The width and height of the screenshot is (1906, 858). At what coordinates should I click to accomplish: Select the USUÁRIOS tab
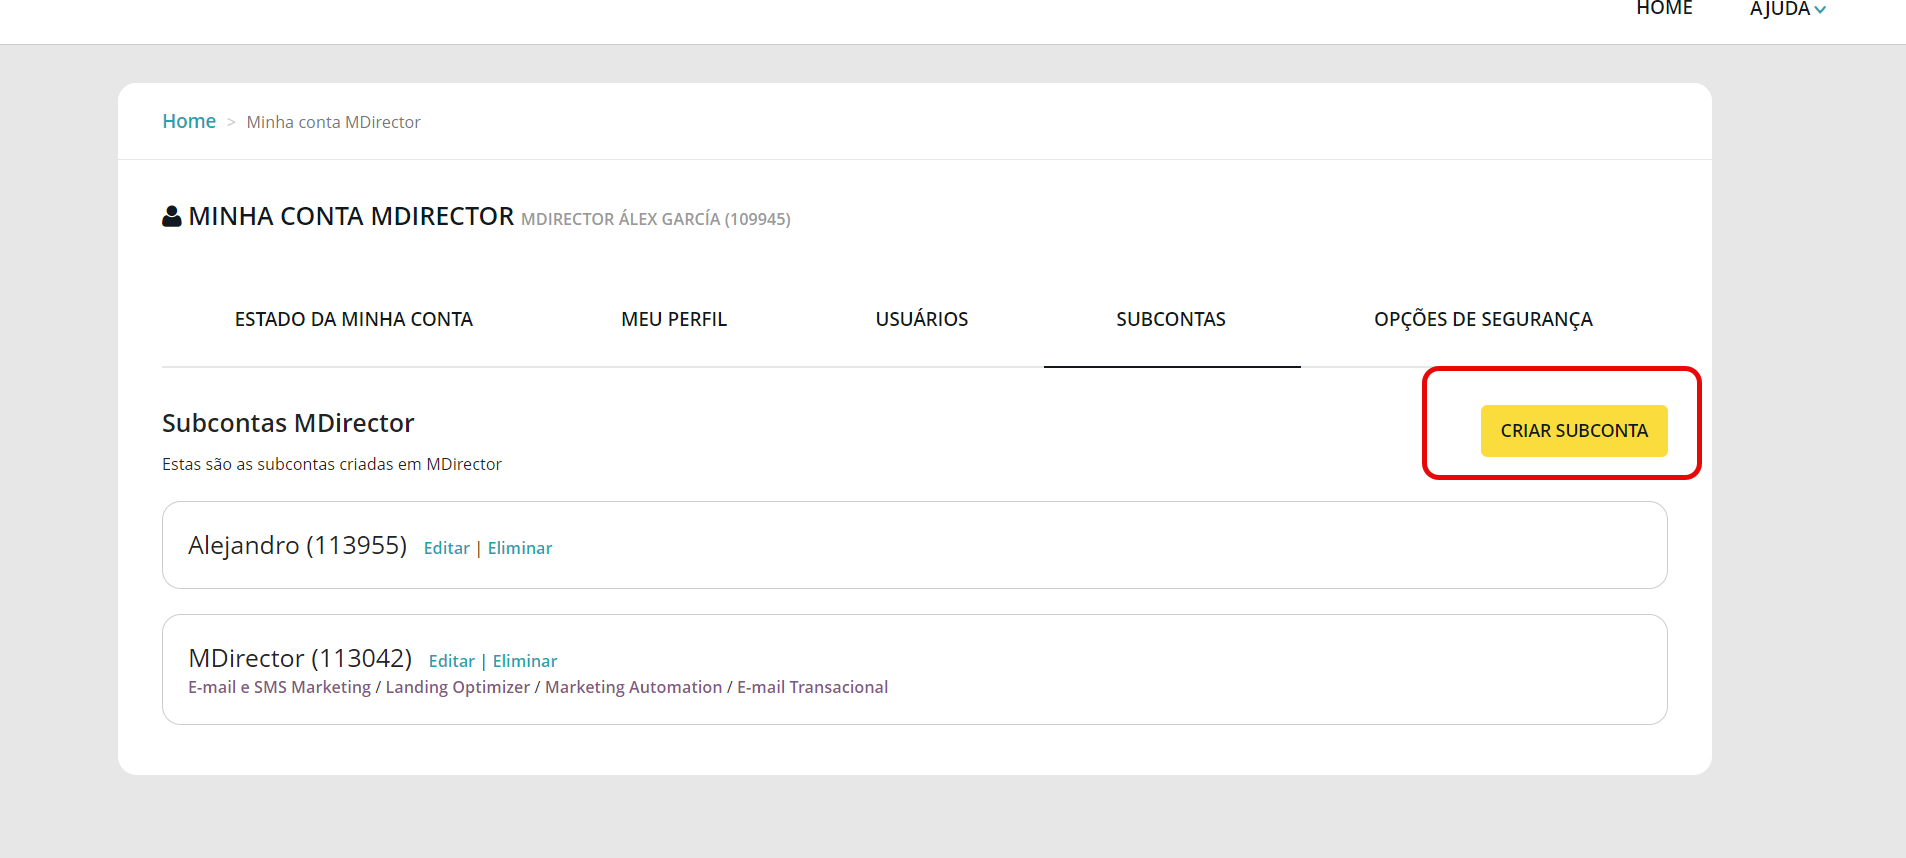pyautogui.click(x=921, y=319)
